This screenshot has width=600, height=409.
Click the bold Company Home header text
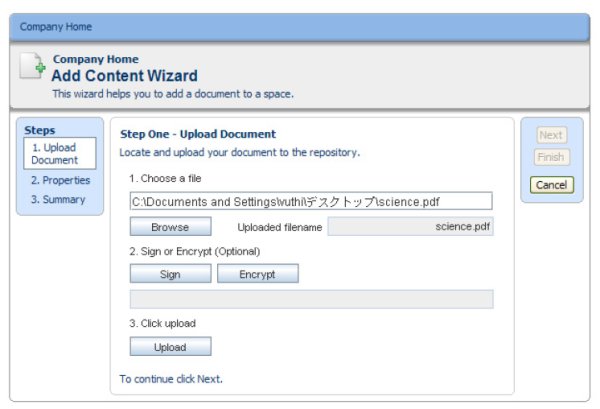point(96,59)
